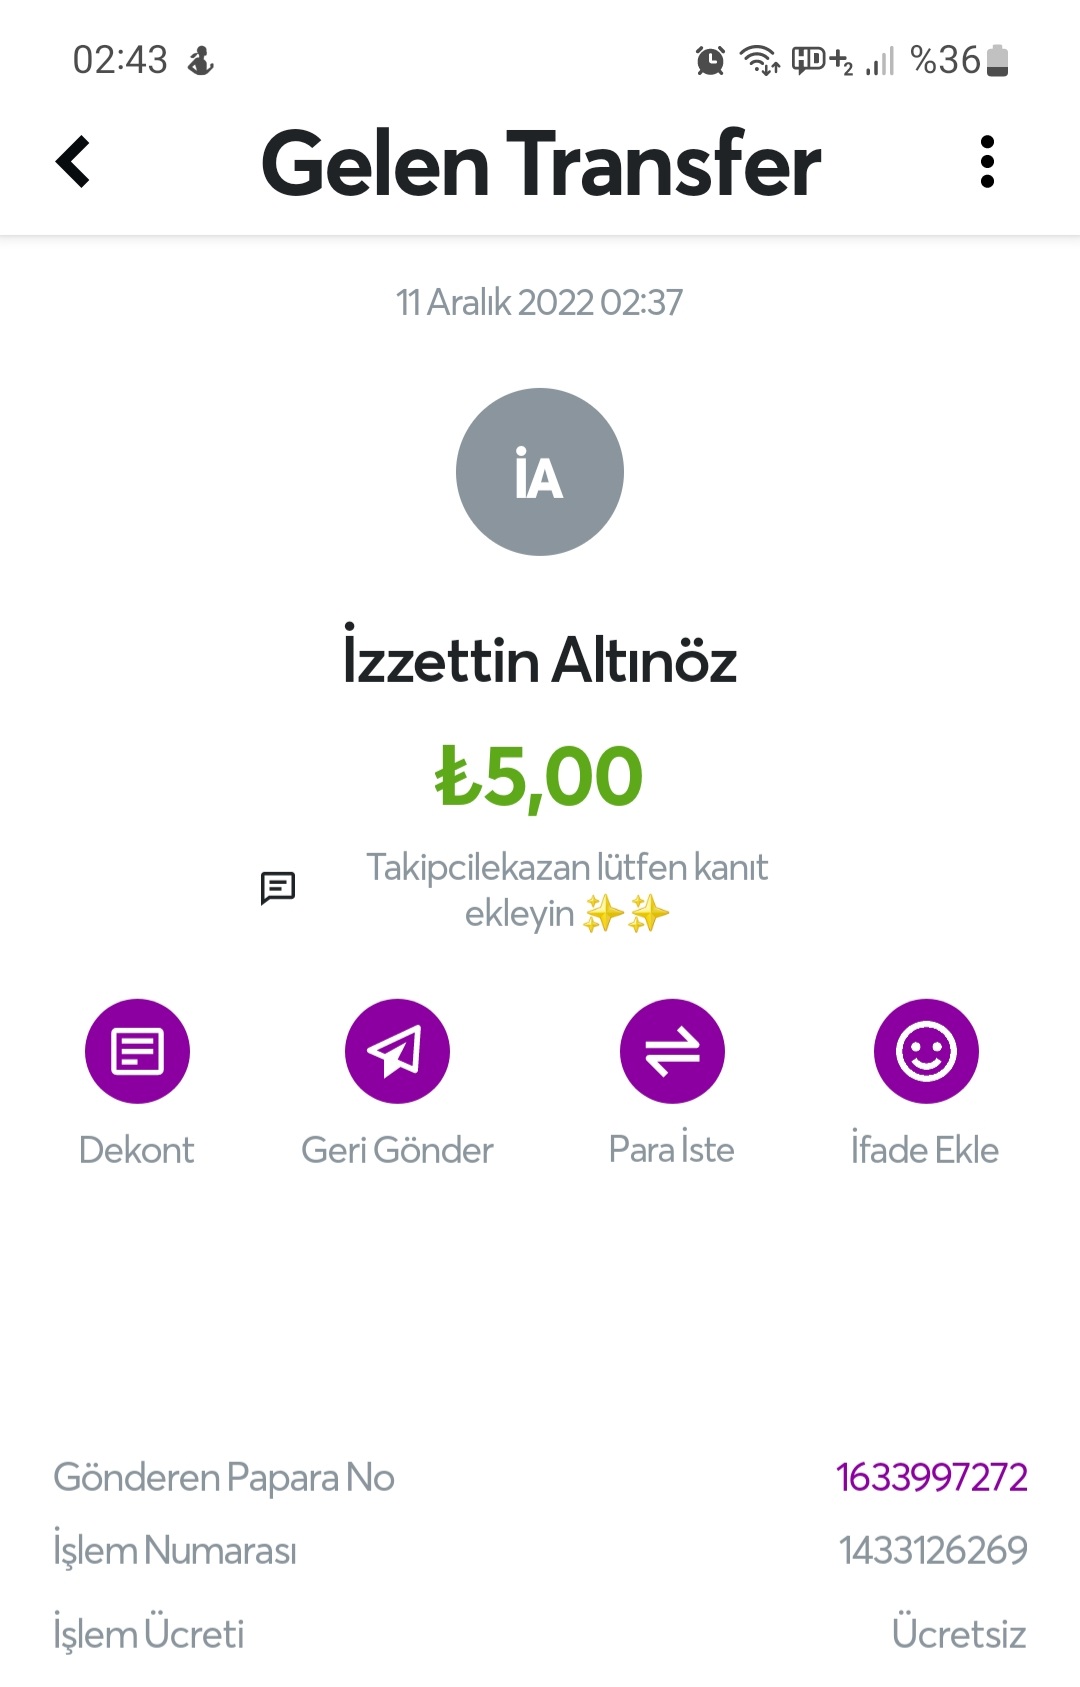Tap the Geri Gönder paper plane icon

(397, 1051)
